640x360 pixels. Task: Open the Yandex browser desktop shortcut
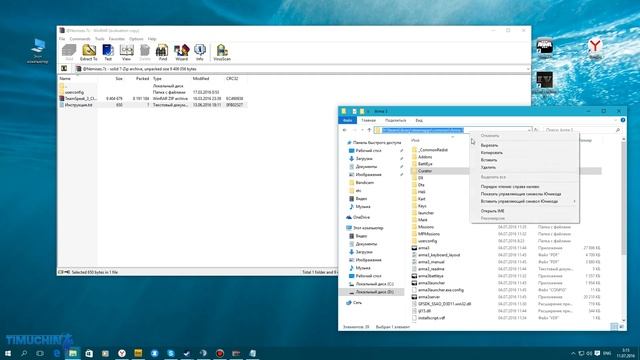[595, 48]
